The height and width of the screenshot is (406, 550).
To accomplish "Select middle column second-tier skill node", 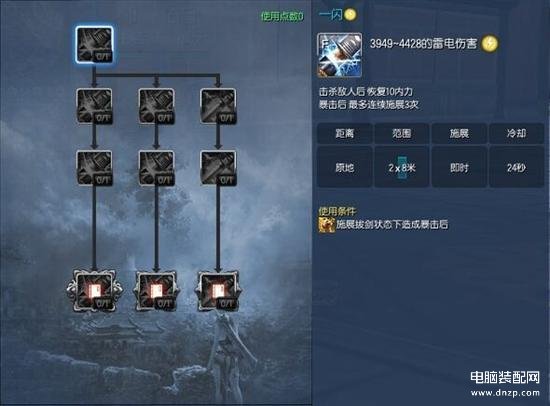I will tap(156, 106).
